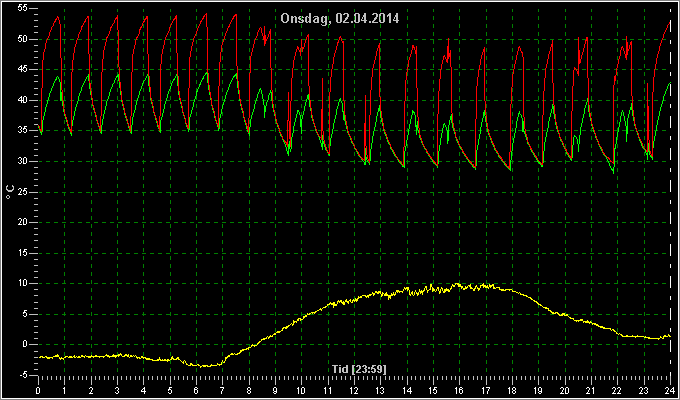Screen dimensions: 680x400
Task: Select hour 12 on the time axis
Action: (354, 390)
